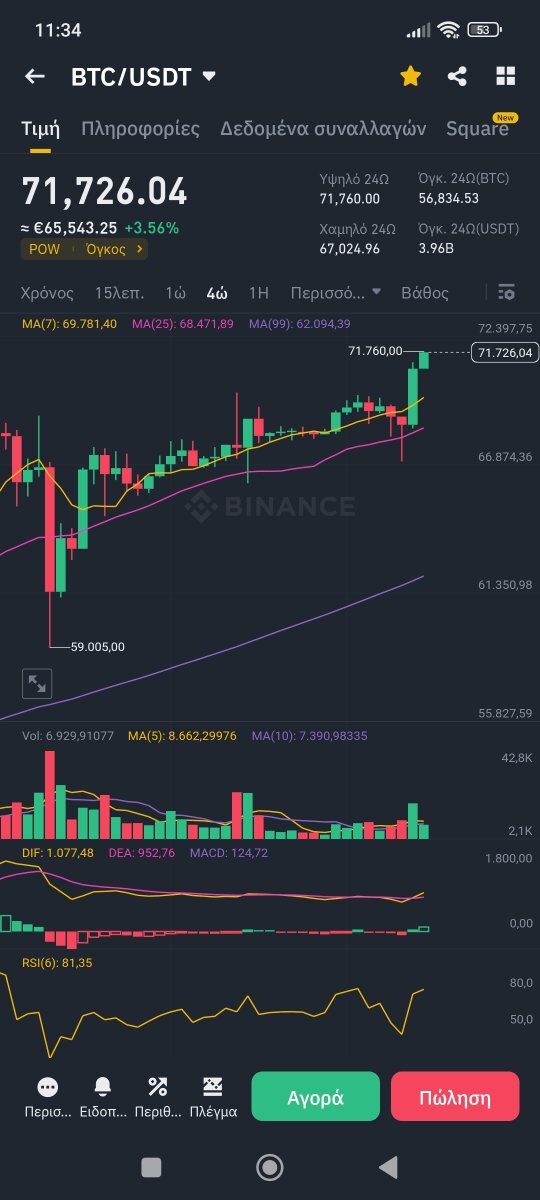The height and width of the screenshot is (1200, 540).
Task: Switch to the Δεδομένα συναλλαγών tab
Action: click(323, 129)
